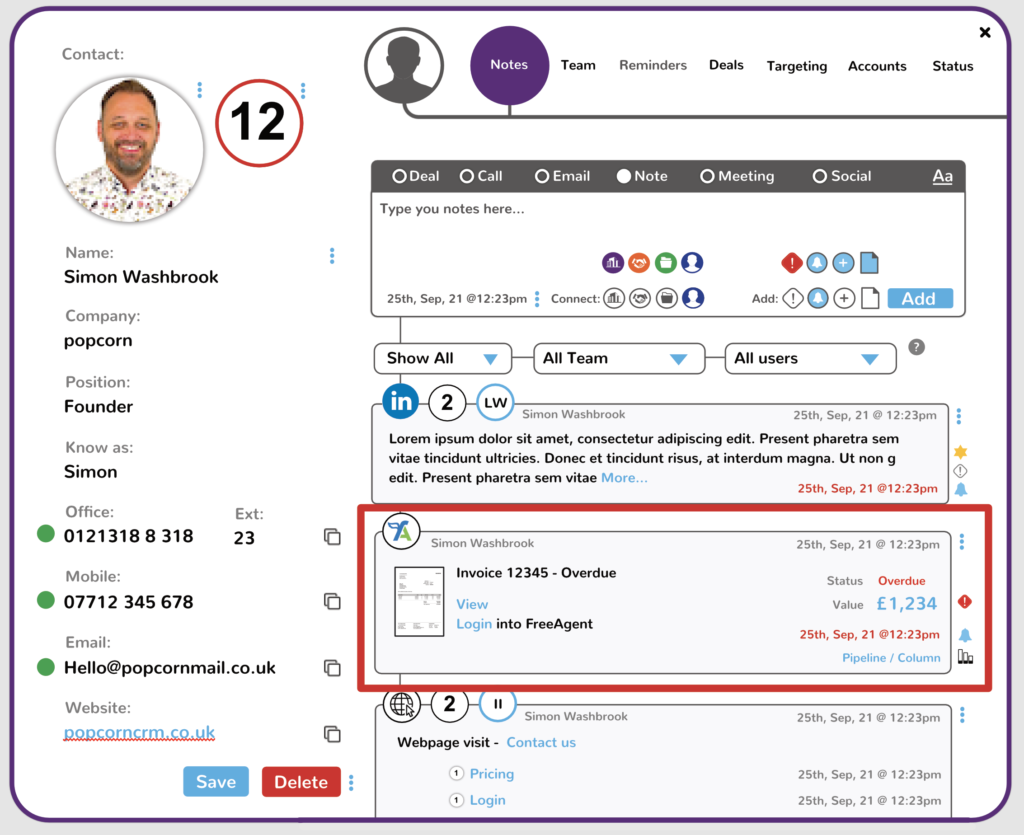Viewport: 1024px width, 835px height.
Task: Select the Meeting radio button
Action: [707, 176]
